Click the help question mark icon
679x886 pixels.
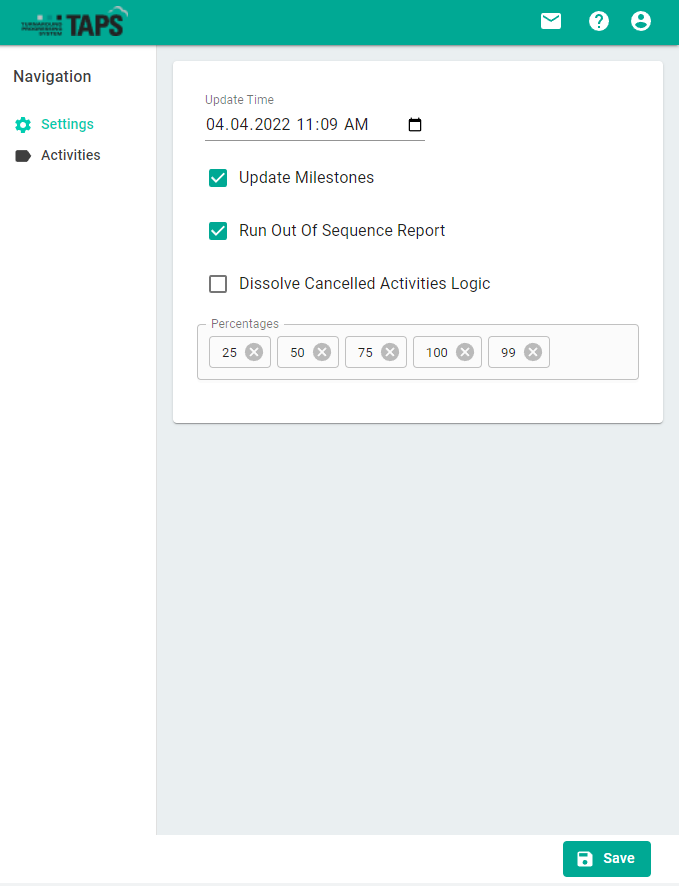tap(599, 21)
